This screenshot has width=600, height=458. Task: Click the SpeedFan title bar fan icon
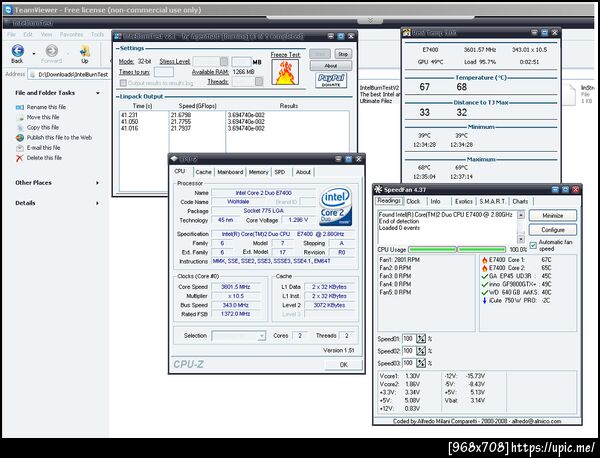point(378,189)
